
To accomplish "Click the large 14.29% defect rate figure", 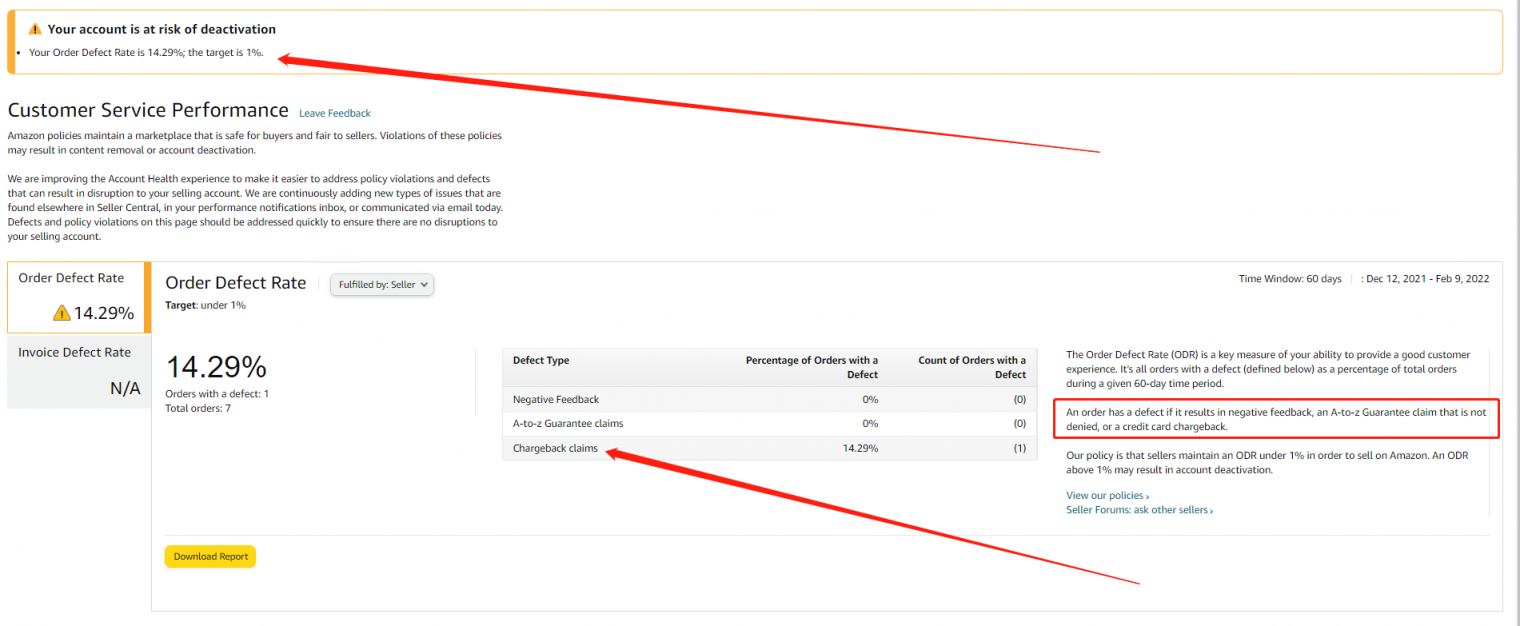I will click(x=216, y=367).
